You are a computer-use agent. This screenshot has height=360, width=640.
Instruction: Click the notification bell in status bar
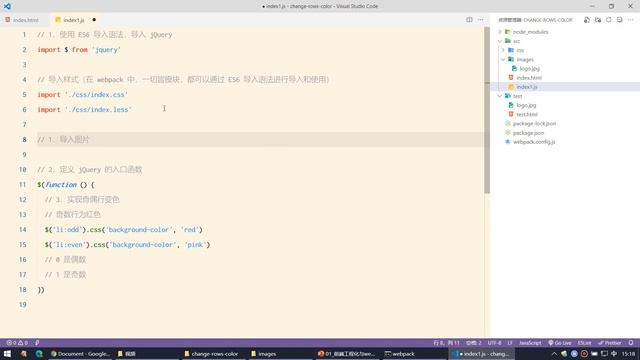(x=631, y=343)
